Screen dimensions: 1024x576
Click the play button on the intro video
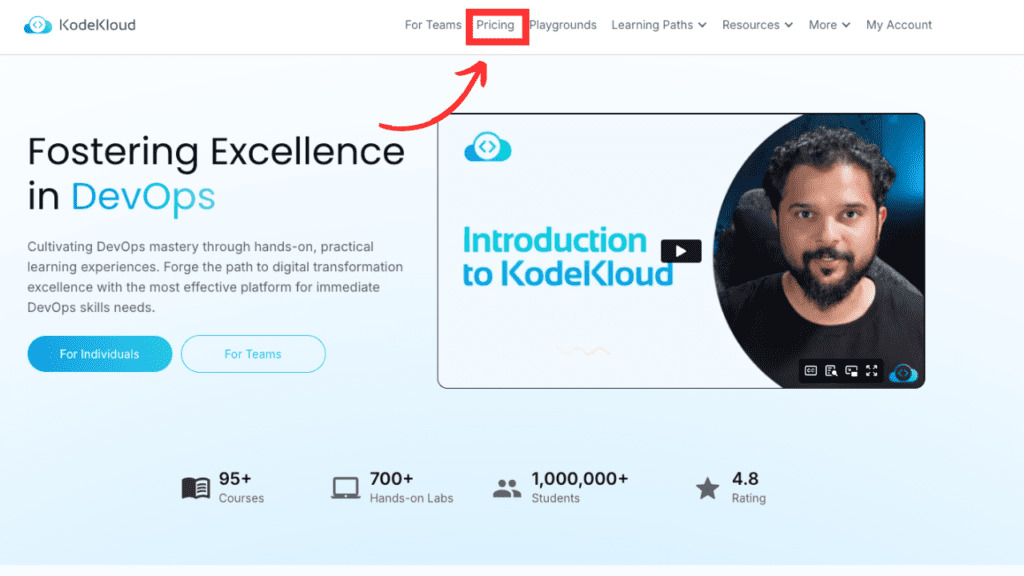coord(681,251)
